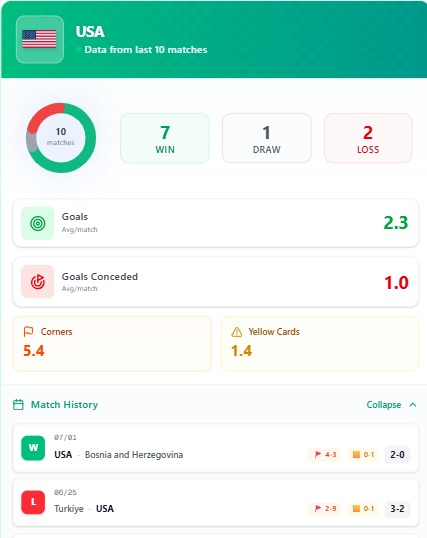Click the 3-2 score in Turkiye match
Image resolution: width=427 pixels, height=538 pixels.
pyautogui.click(x=397, y=508)
